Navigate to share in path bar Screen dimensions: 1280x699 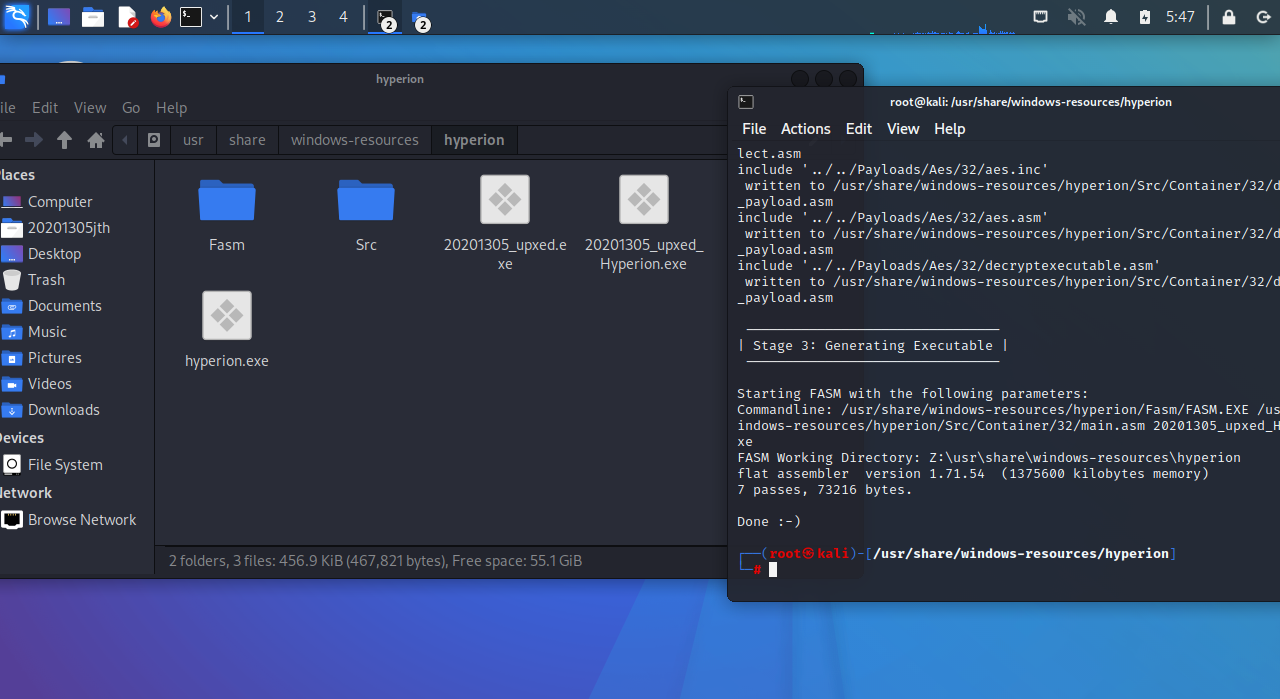click(x=247, y=140)
